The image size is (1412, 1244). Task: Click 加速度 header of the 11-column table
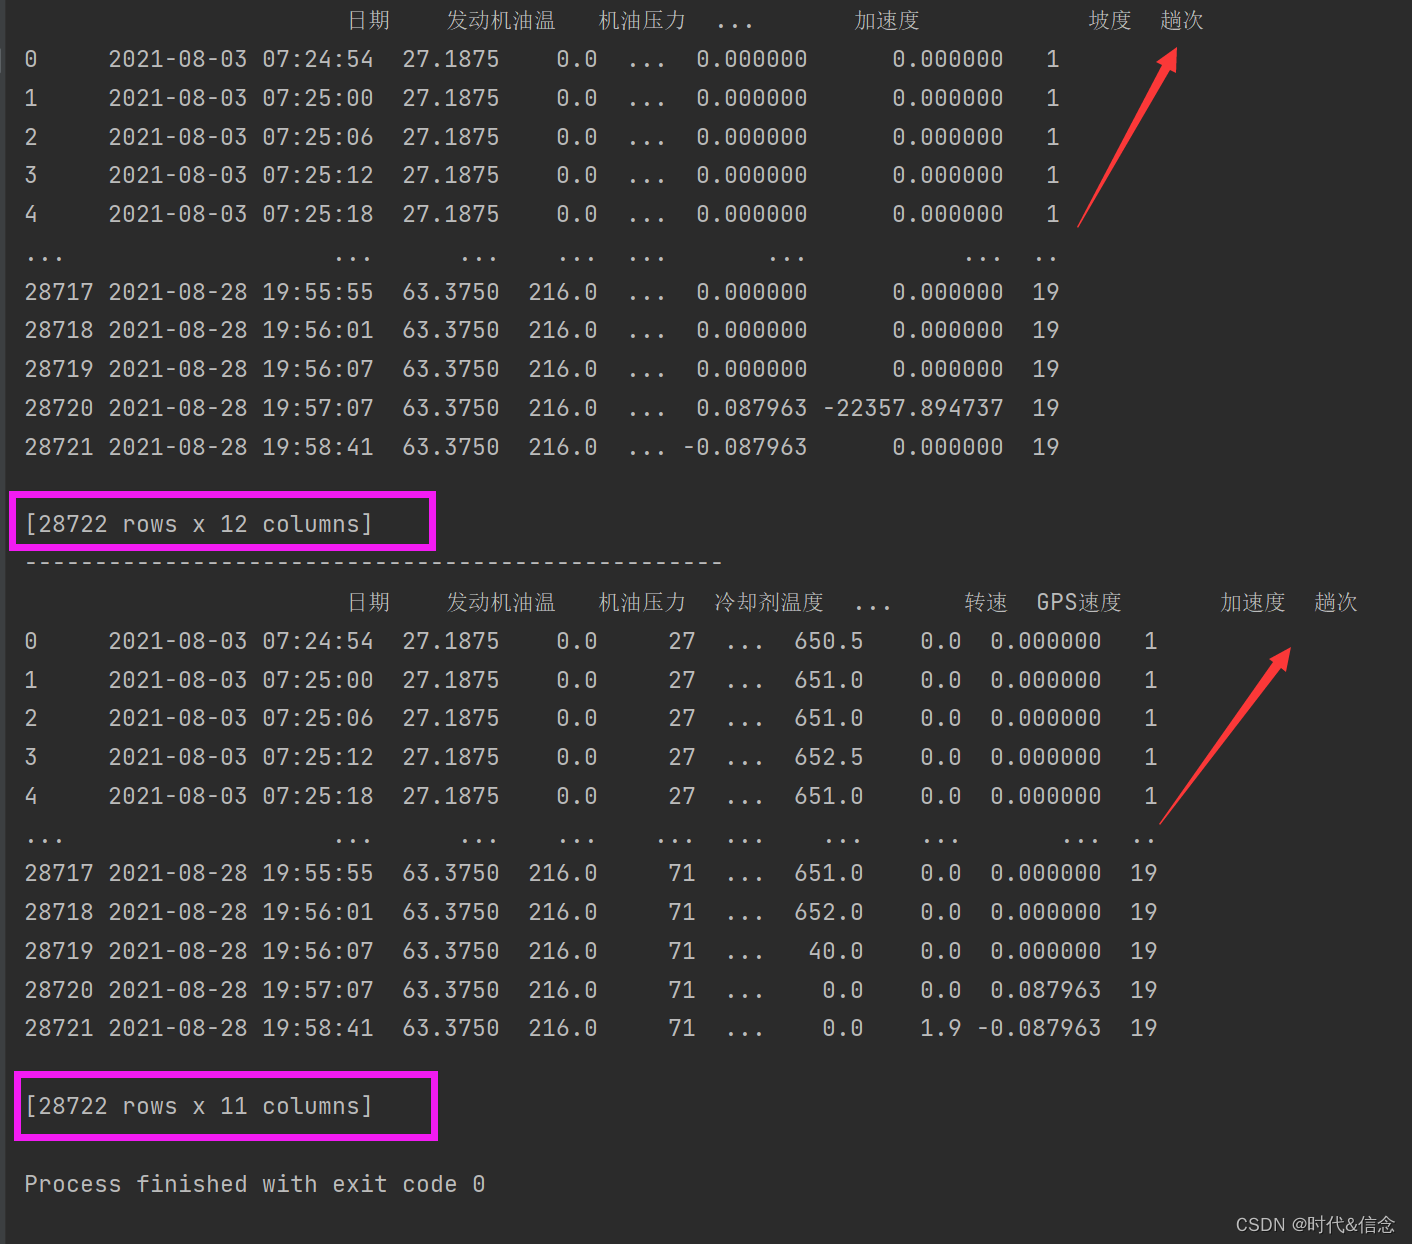click(1253, 602)
